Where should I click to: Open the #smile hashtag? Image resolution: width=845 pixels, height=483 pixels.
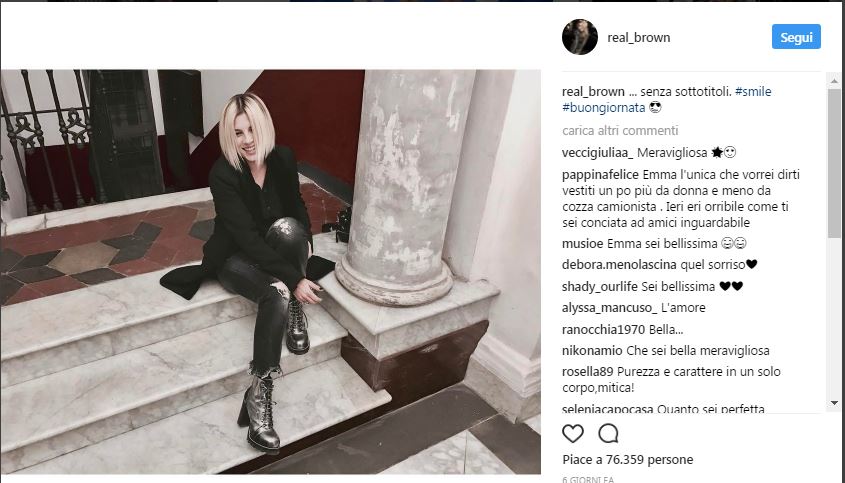coord(753,92)
